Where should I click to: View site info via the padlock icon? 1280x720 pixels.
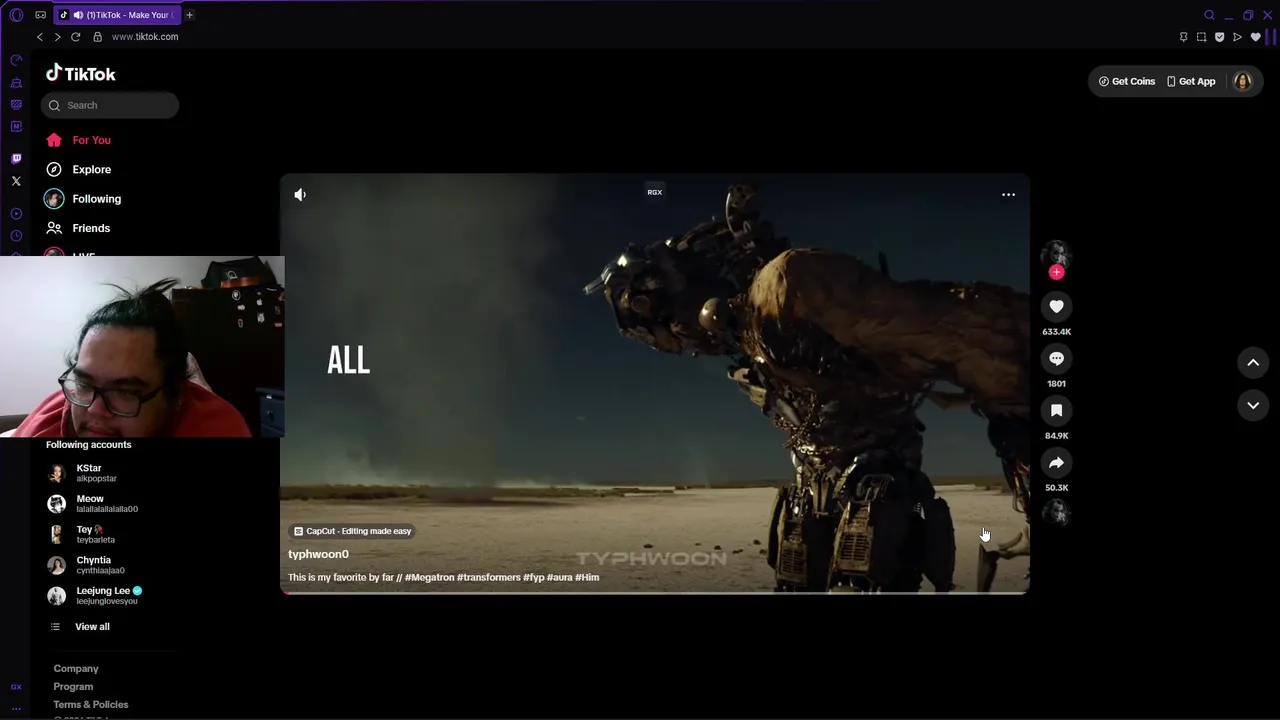(x=97, y=37)
